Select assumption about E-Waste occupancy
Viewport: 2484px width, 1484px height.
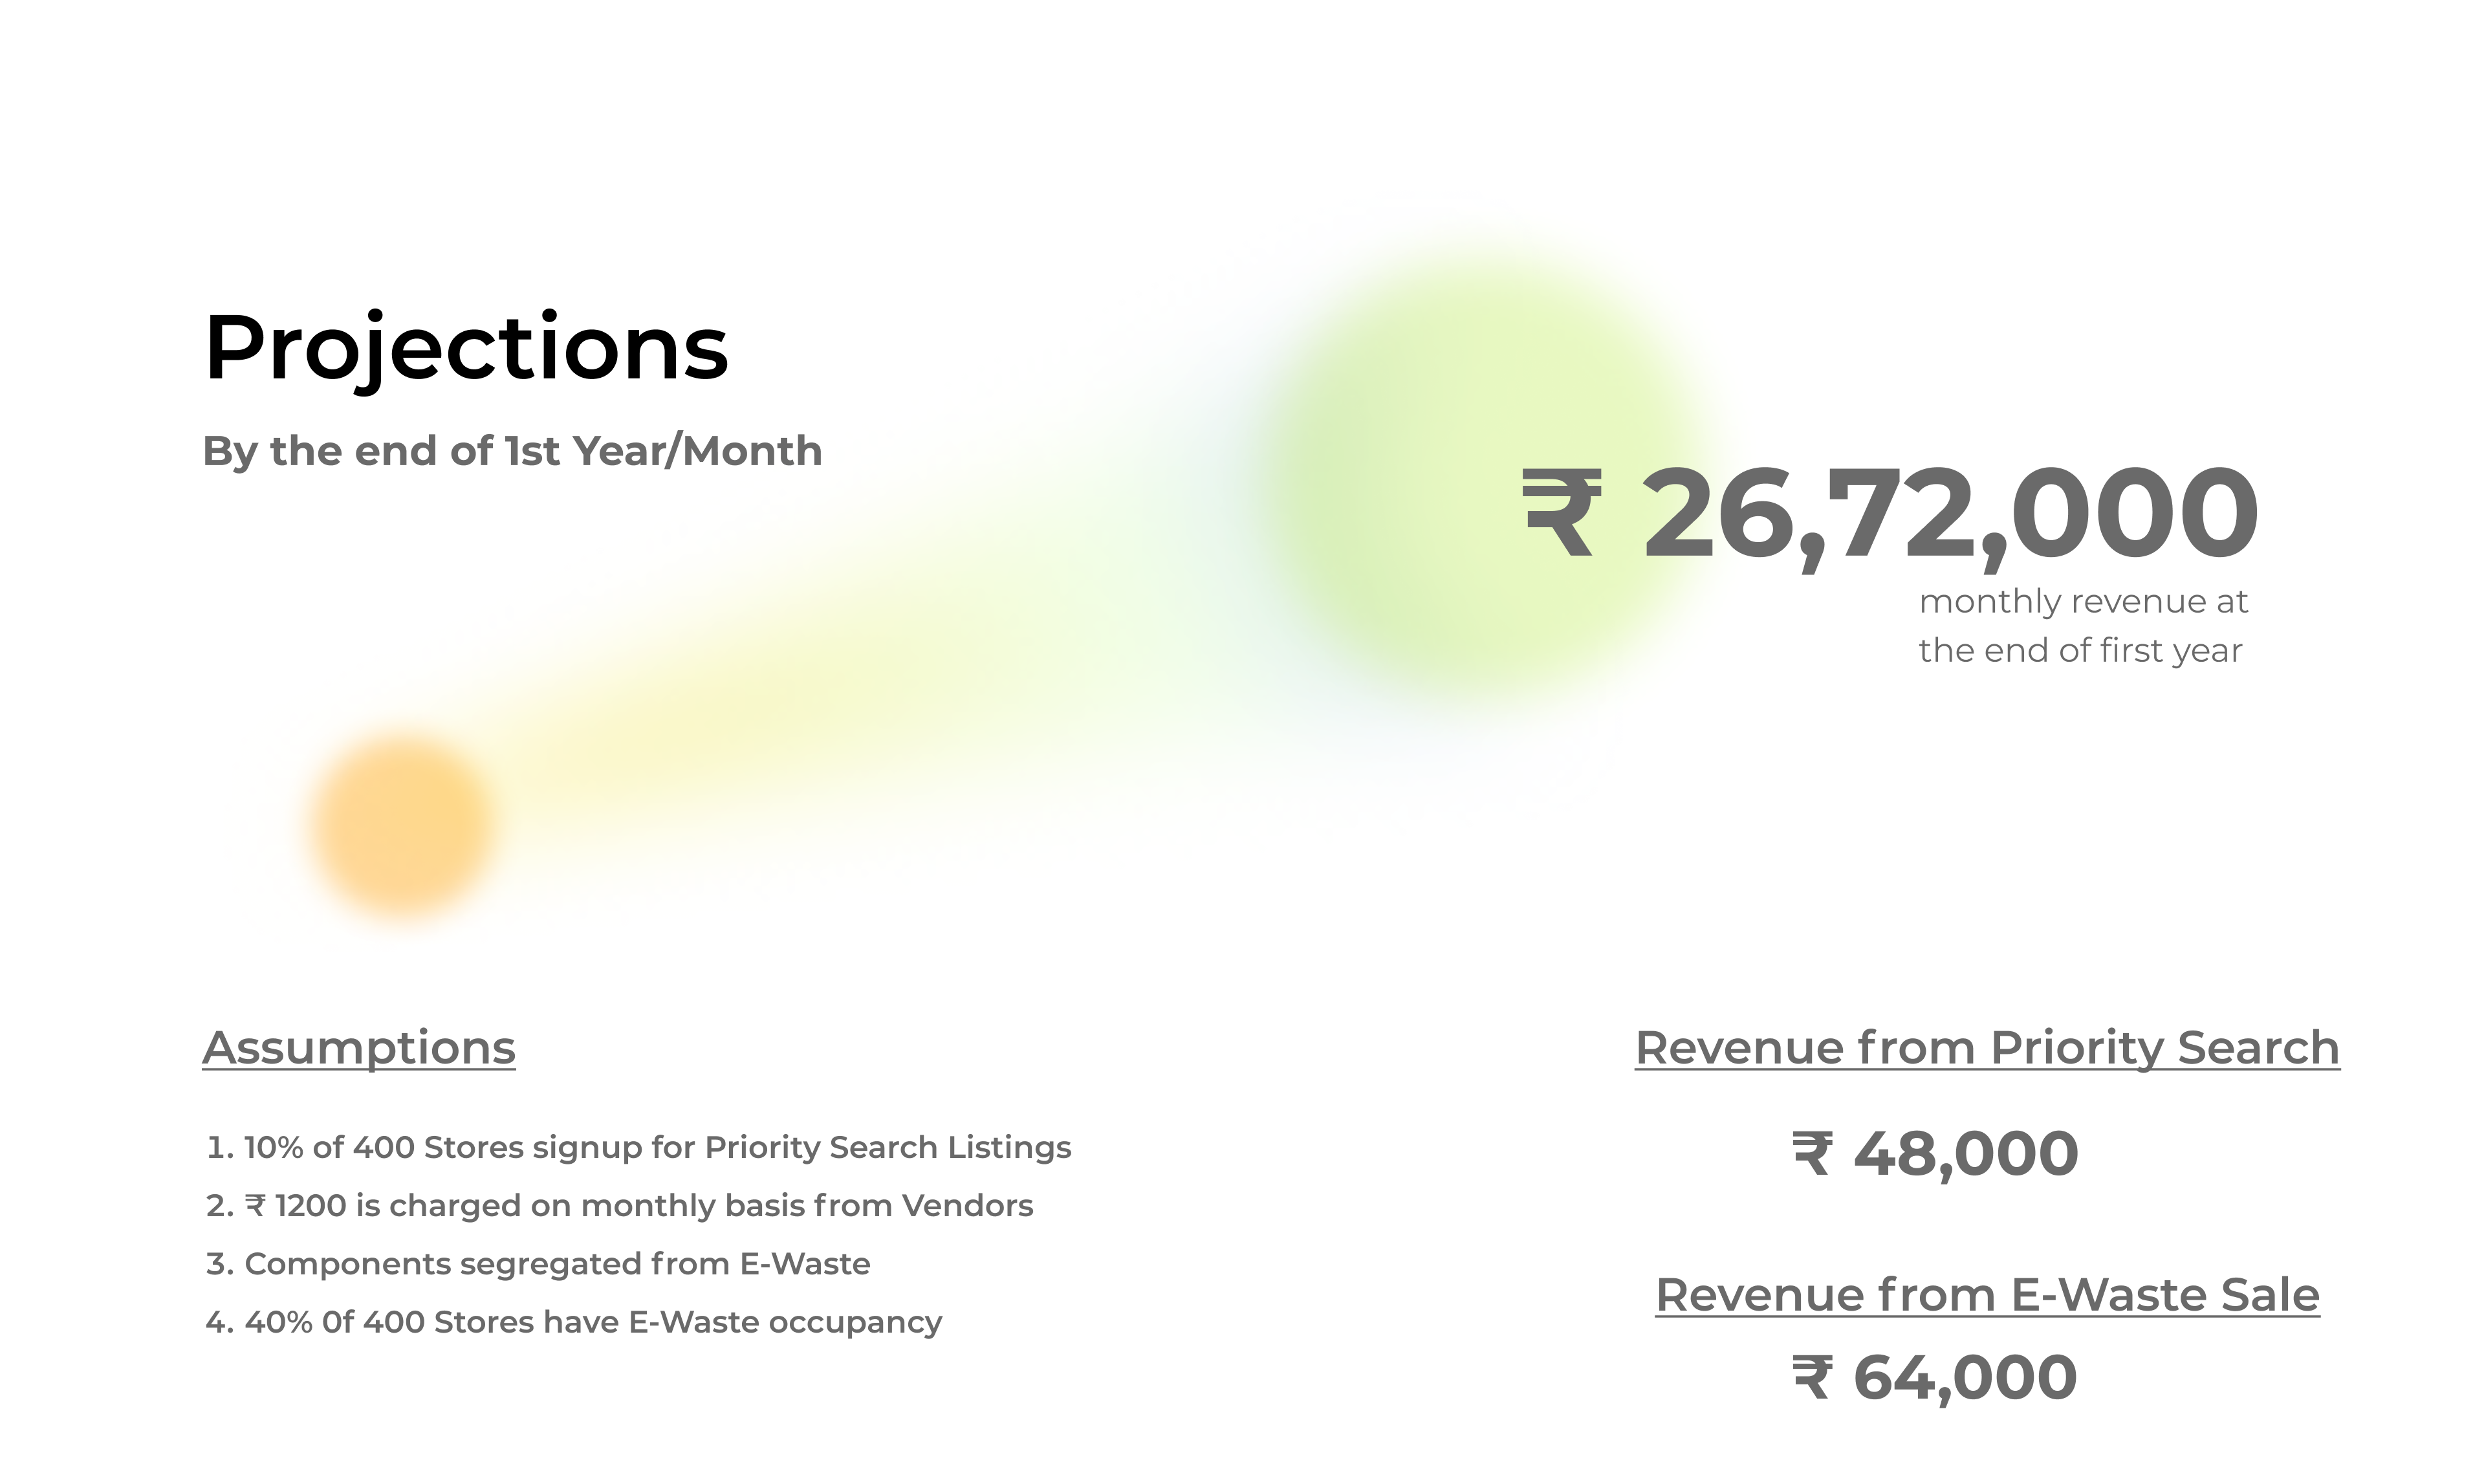coord(574,1322)
